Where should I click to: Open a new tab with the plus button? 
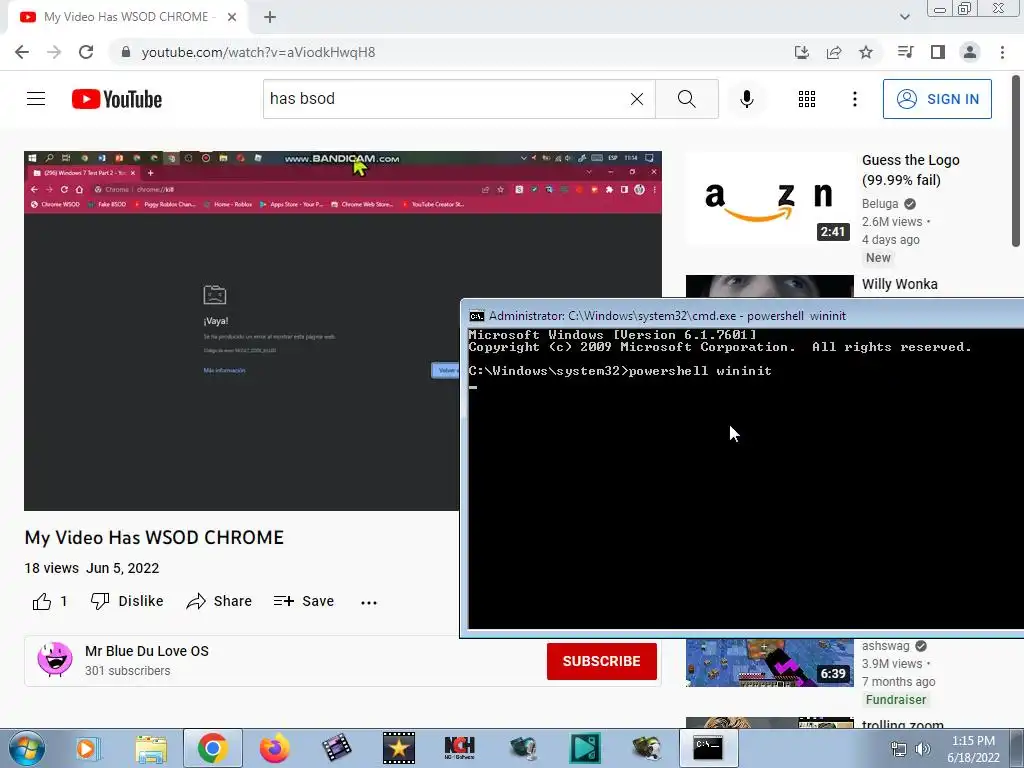pos(270,17)
